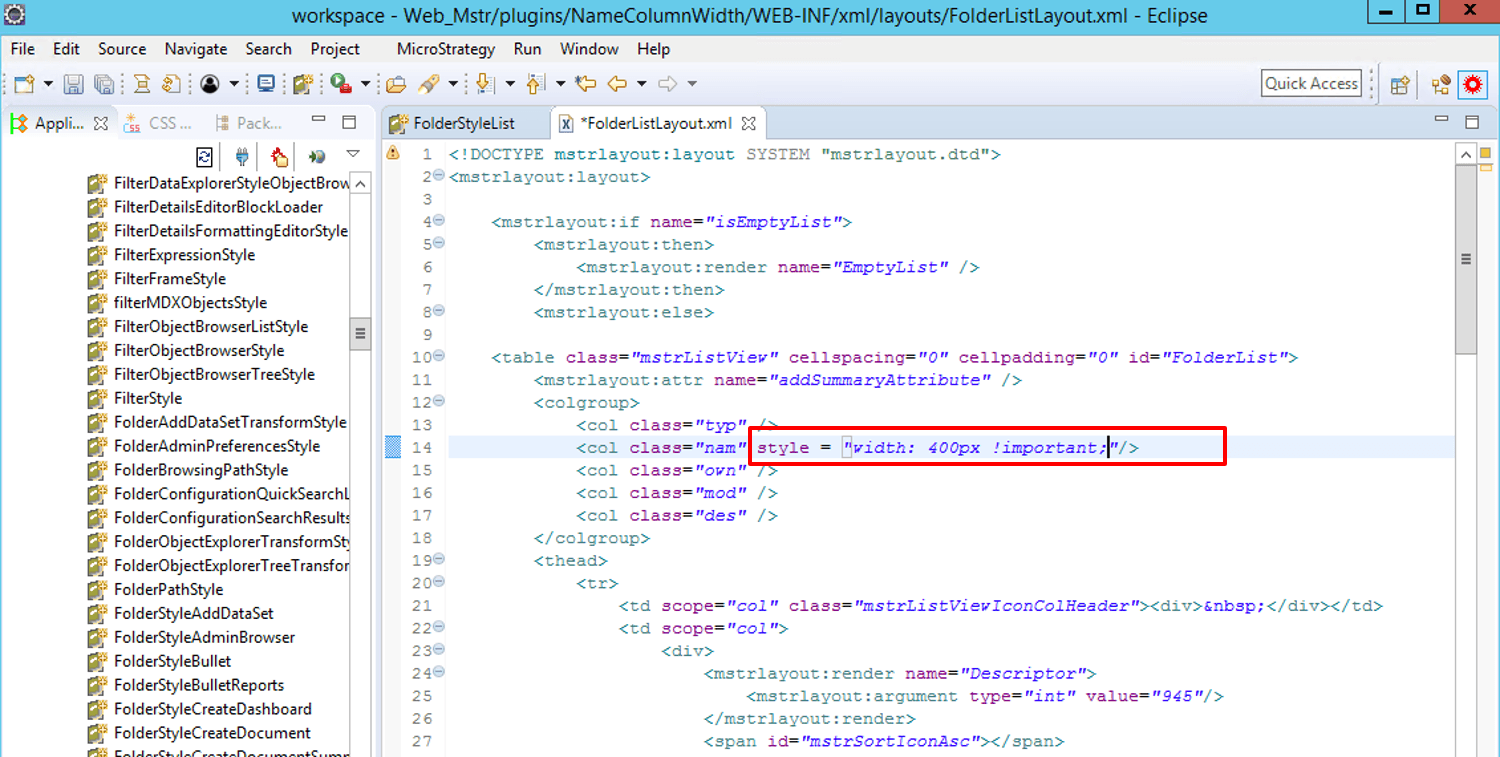Click the plug connect icon in left panel
1500x757 pixels.
coord(242,157)
